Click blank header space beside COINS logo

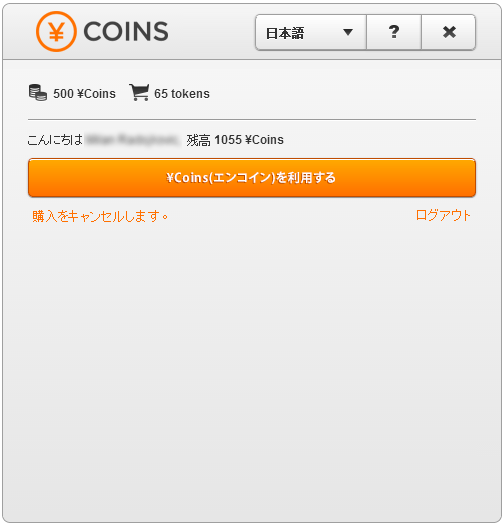point(211,32)
